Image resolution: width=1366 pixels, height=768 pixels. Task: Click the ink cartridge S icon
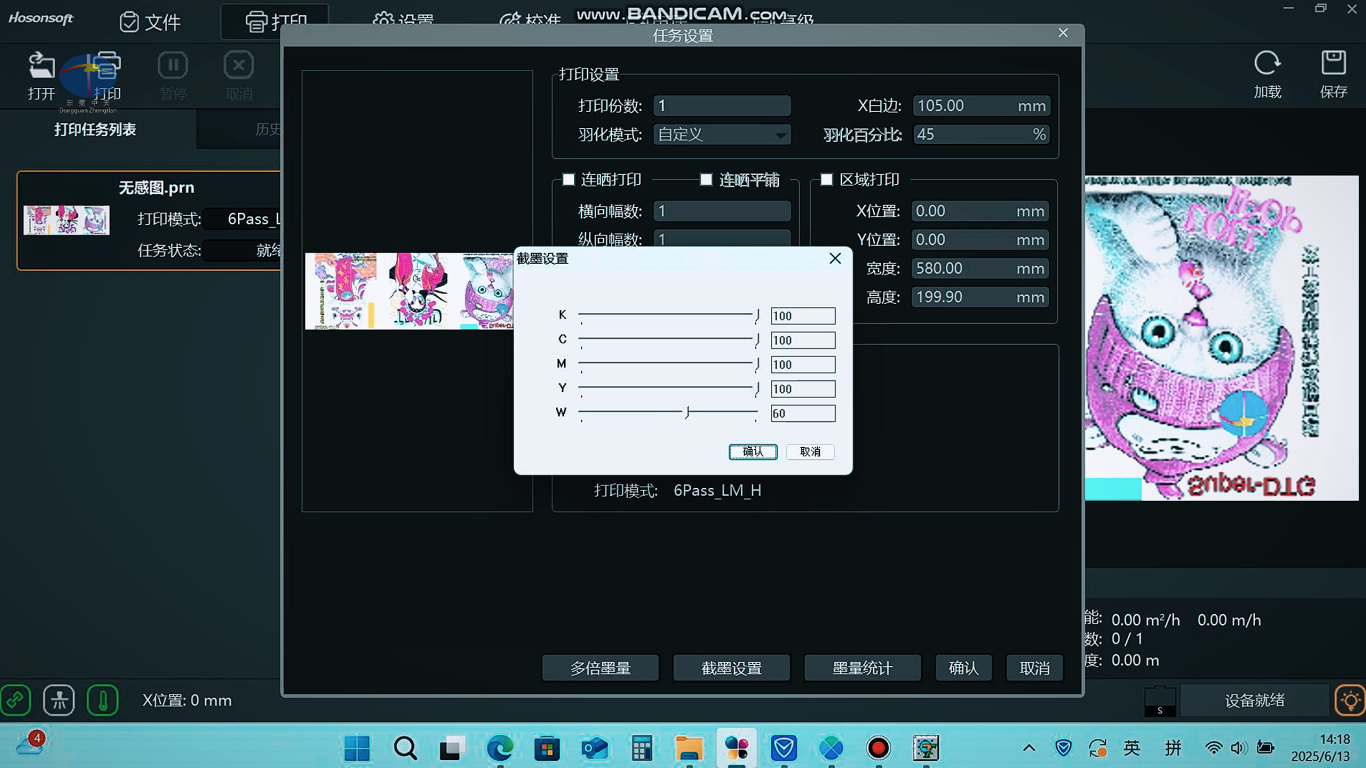pyautogui.click(x=1160, y=701)
